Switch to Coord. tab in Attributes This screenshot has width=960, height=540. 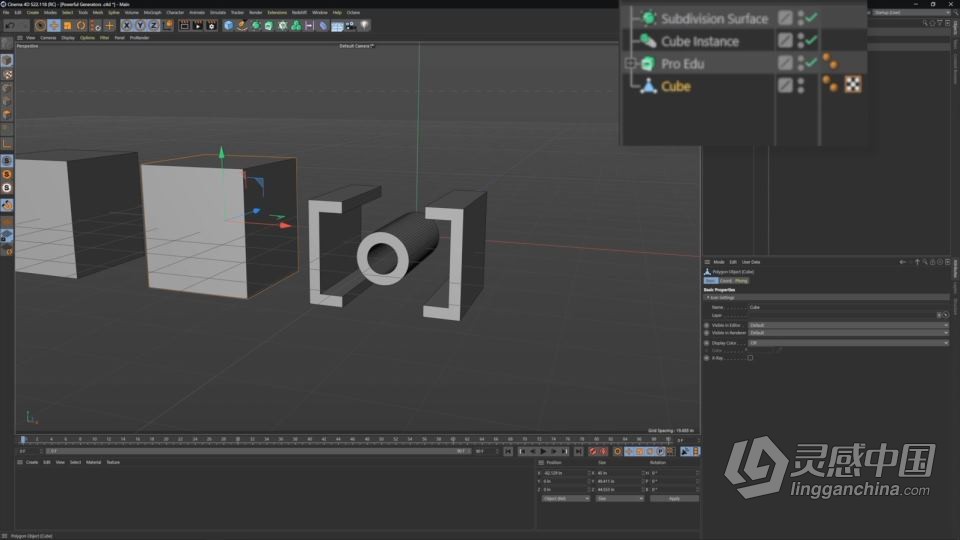726,280
